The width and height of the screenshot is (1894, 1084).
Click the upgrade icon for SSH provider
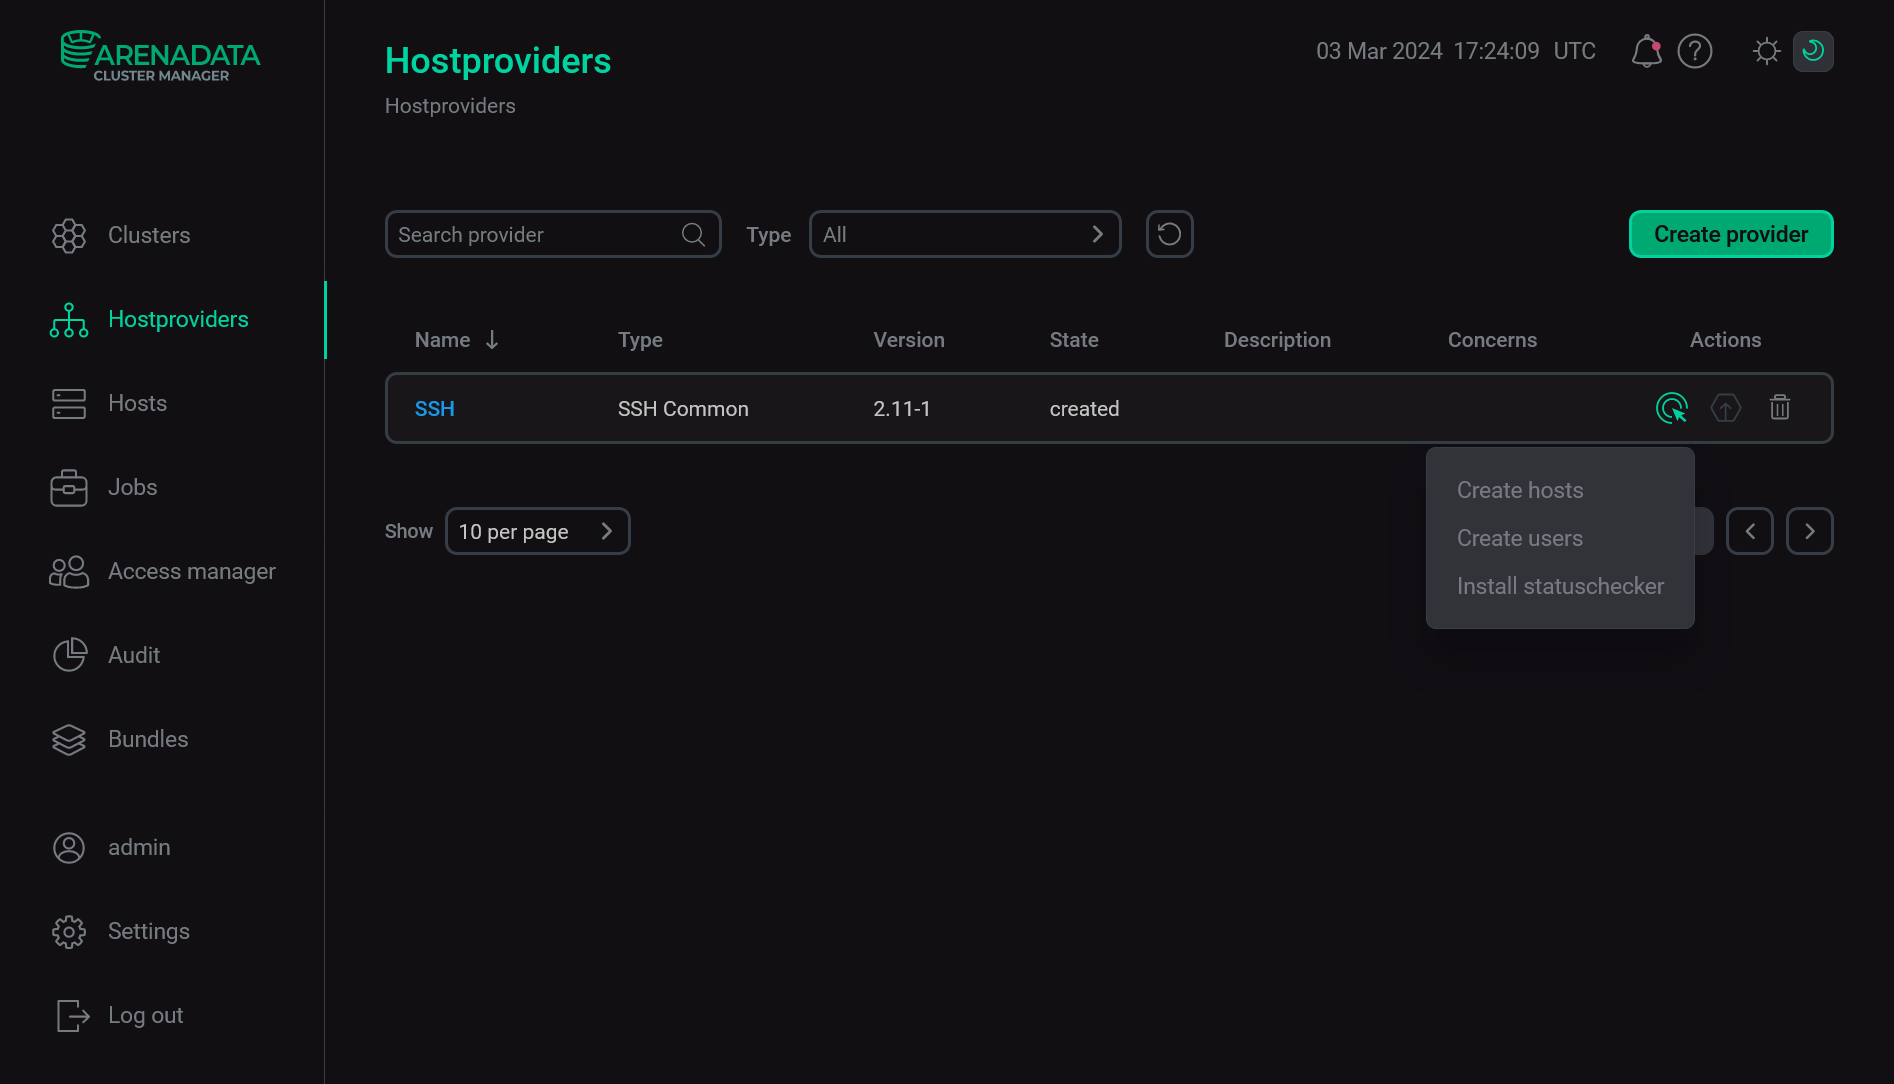click(1725, 408)
